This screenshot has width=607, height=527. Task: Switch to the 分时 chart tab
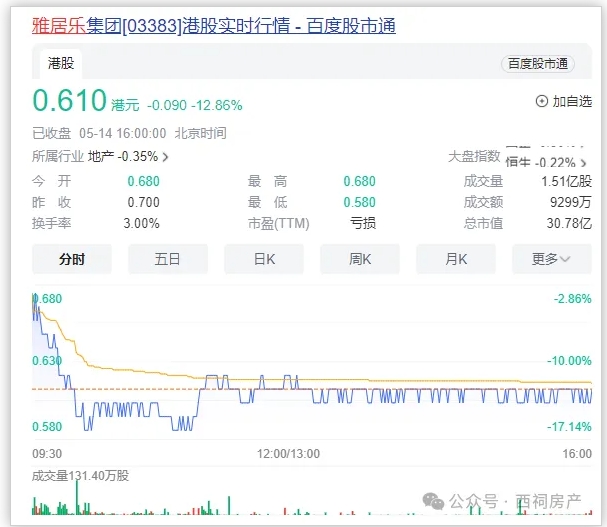pyautogui.click(x=72, y=259)
